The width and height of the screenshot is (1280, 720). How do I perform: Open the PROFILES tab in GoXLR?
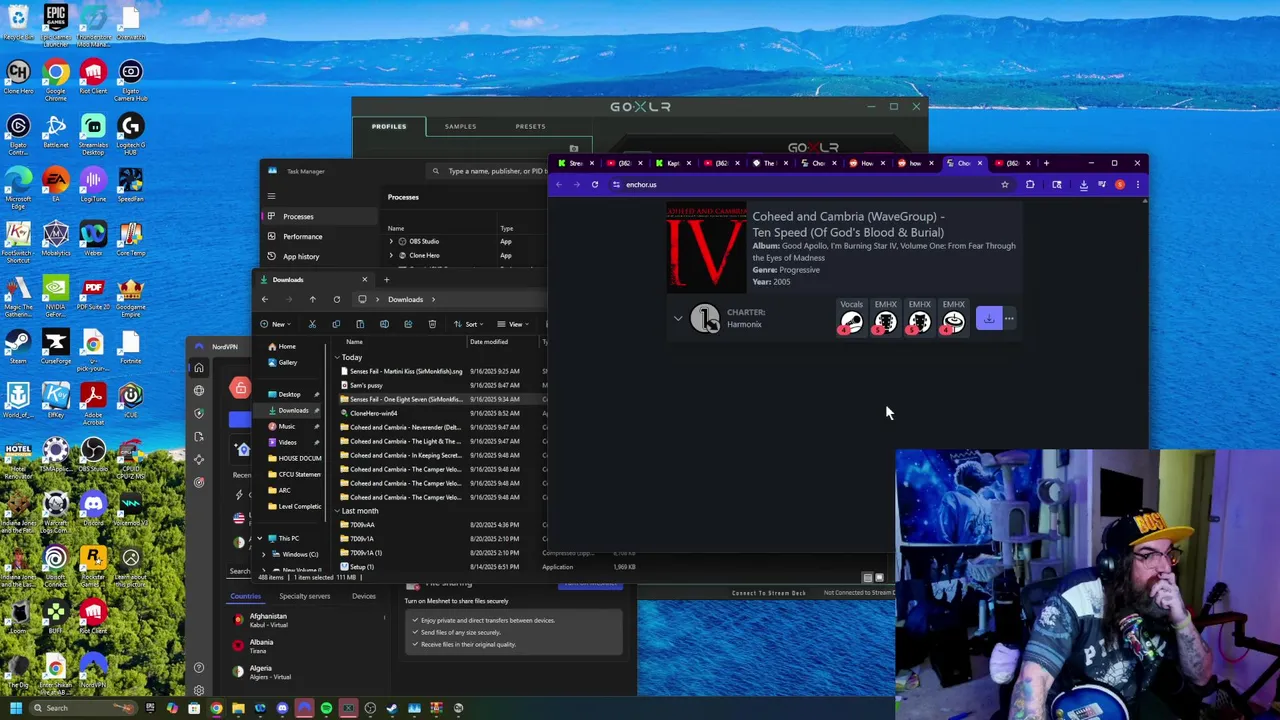[x=389, y=126]
